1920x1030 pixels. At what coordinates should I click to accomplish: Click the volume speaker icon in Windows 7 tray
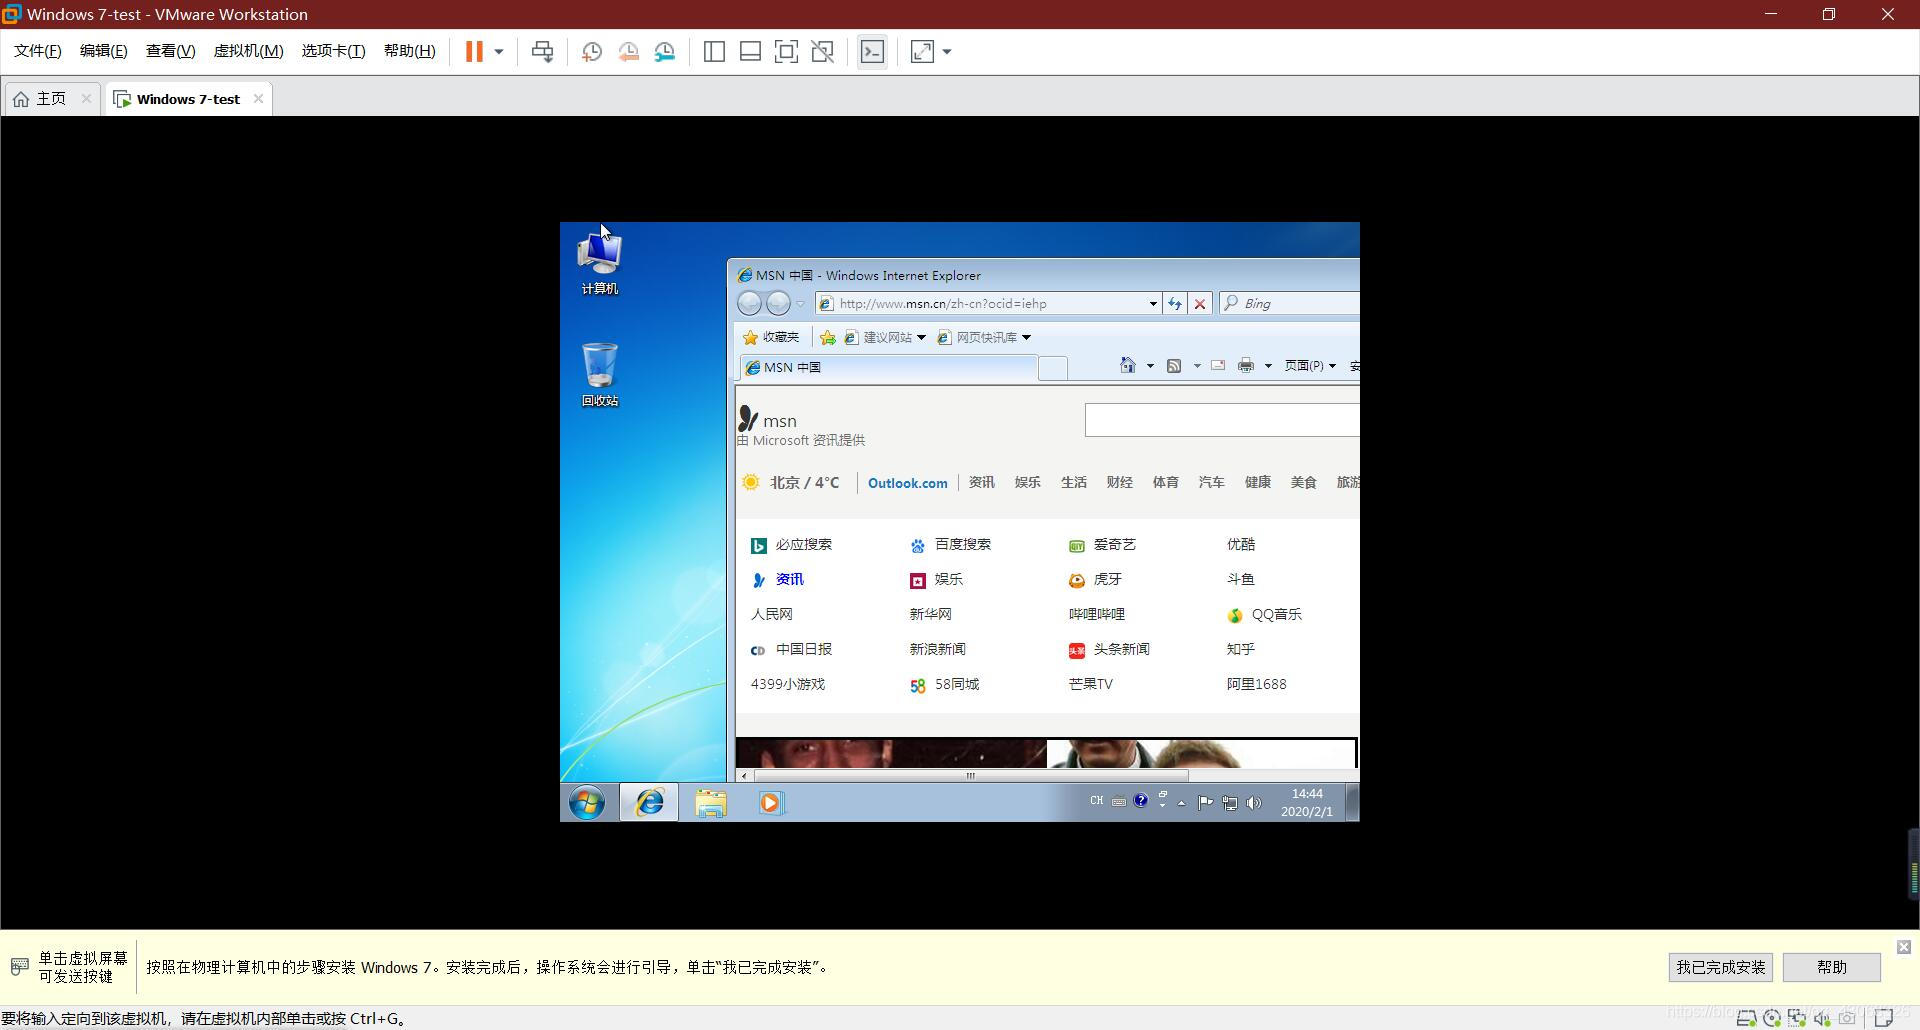pyautogui.click(x=1254, y=803)
